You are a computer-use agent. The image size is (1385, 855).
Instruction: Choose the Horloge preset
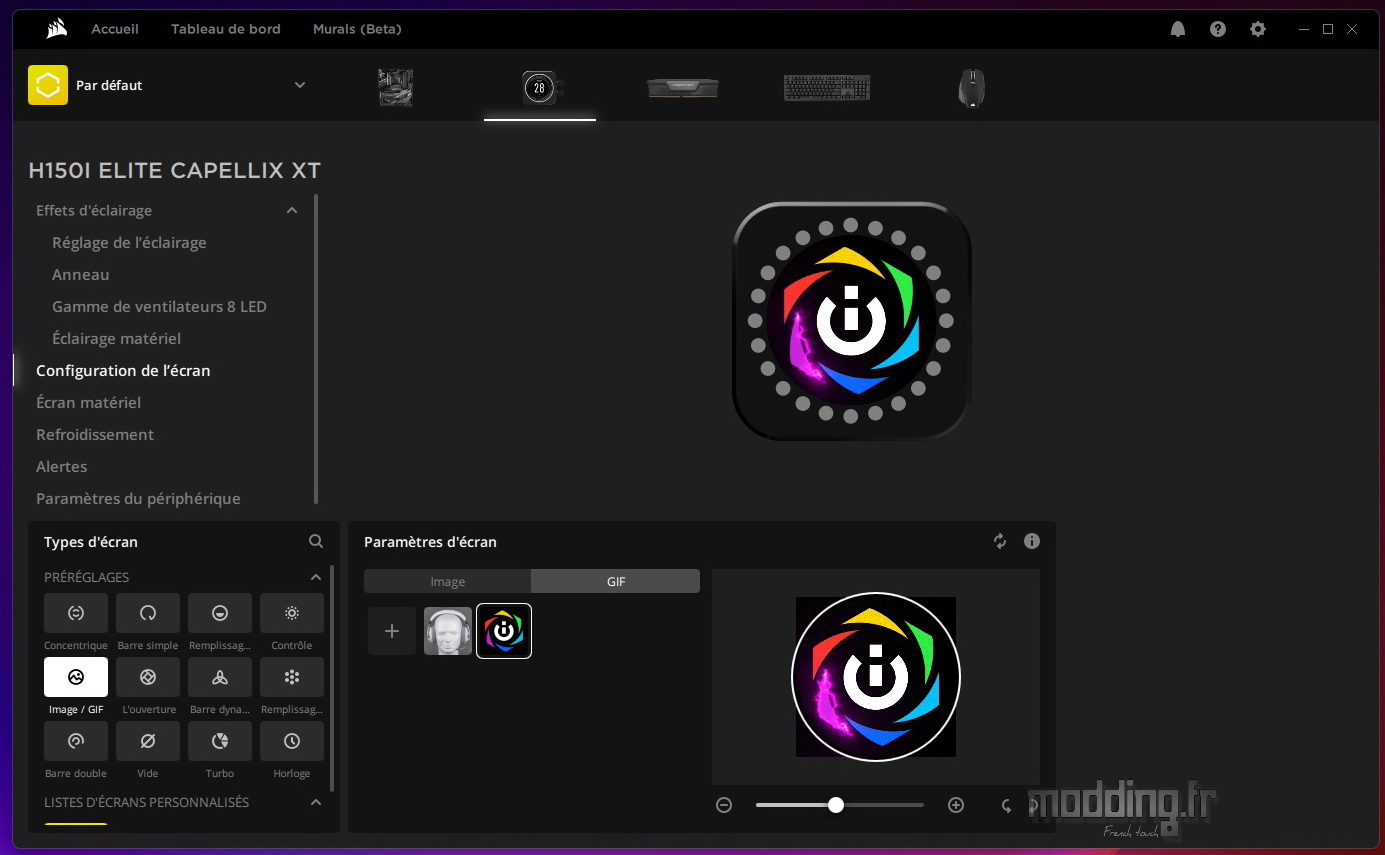click(x=292, y=741)
